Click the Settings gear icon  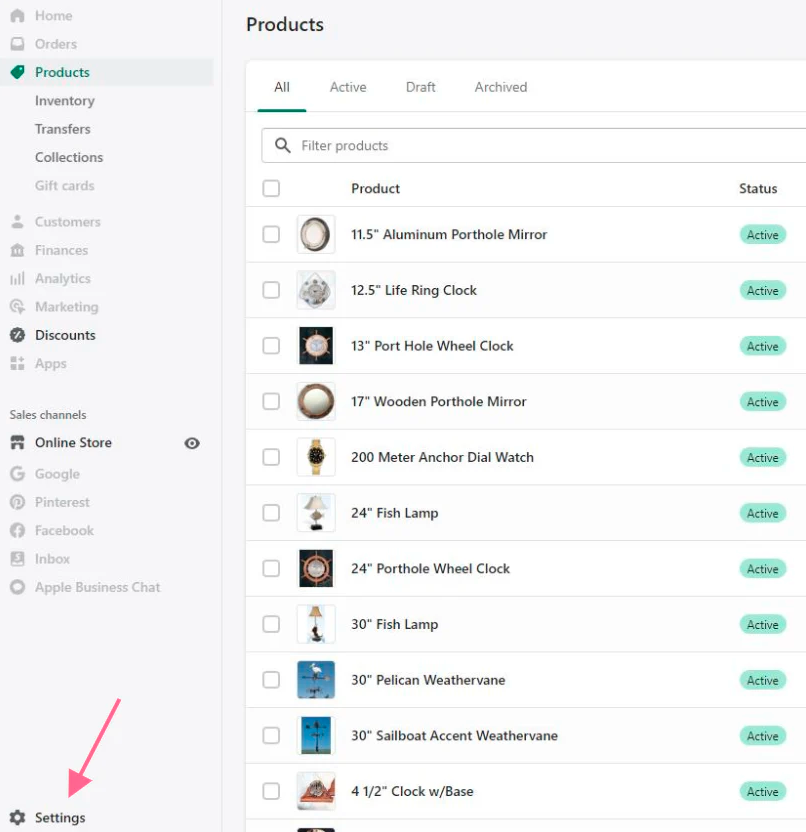(x=17, y=817)
